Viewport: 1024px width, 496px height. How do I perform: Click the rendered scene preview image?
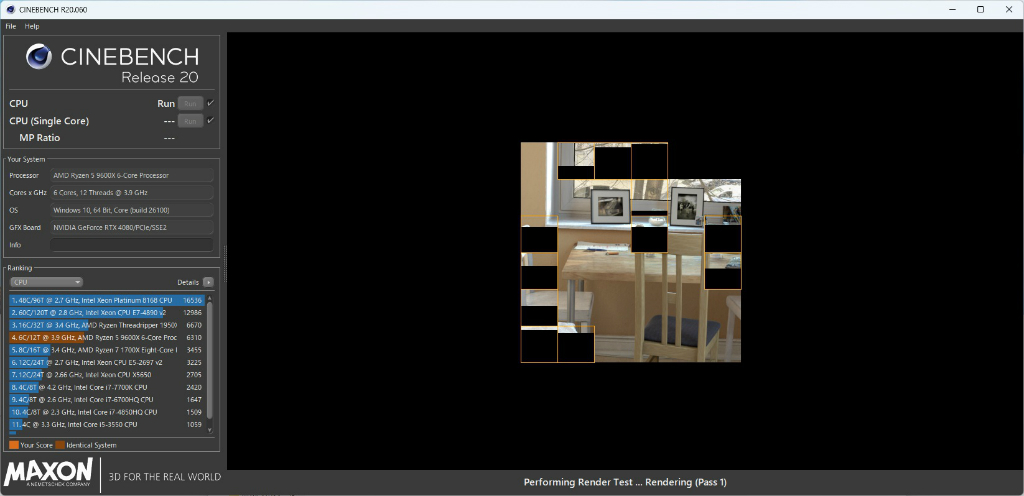click(x=631, y=252)
